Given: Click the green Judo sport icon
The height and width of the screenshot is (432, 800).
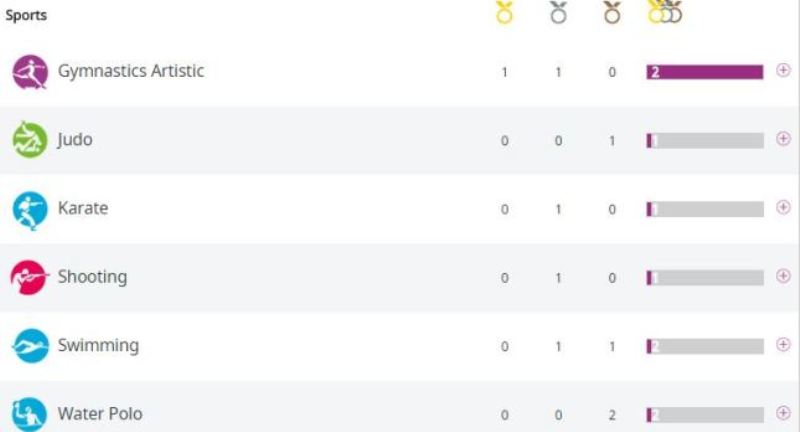Looking at the screenshot, I should [x=30, y=140].
